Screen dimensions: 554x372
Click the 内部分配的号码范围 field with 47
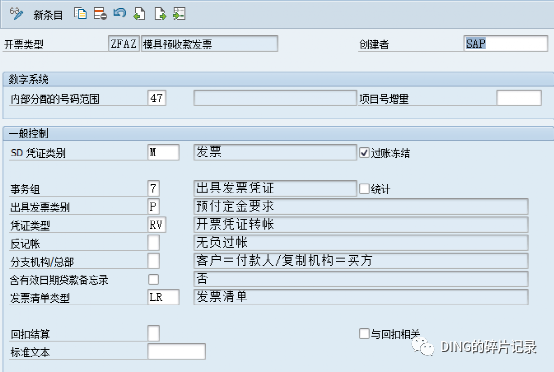coord(157,98)
